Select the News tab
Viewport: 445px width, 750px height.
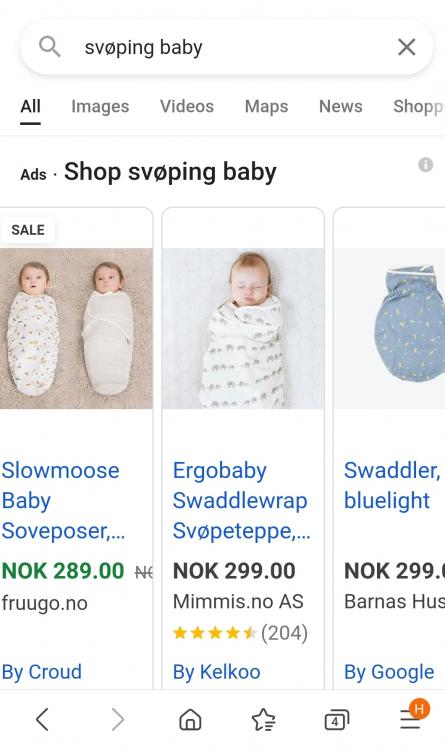pos(341,106)
